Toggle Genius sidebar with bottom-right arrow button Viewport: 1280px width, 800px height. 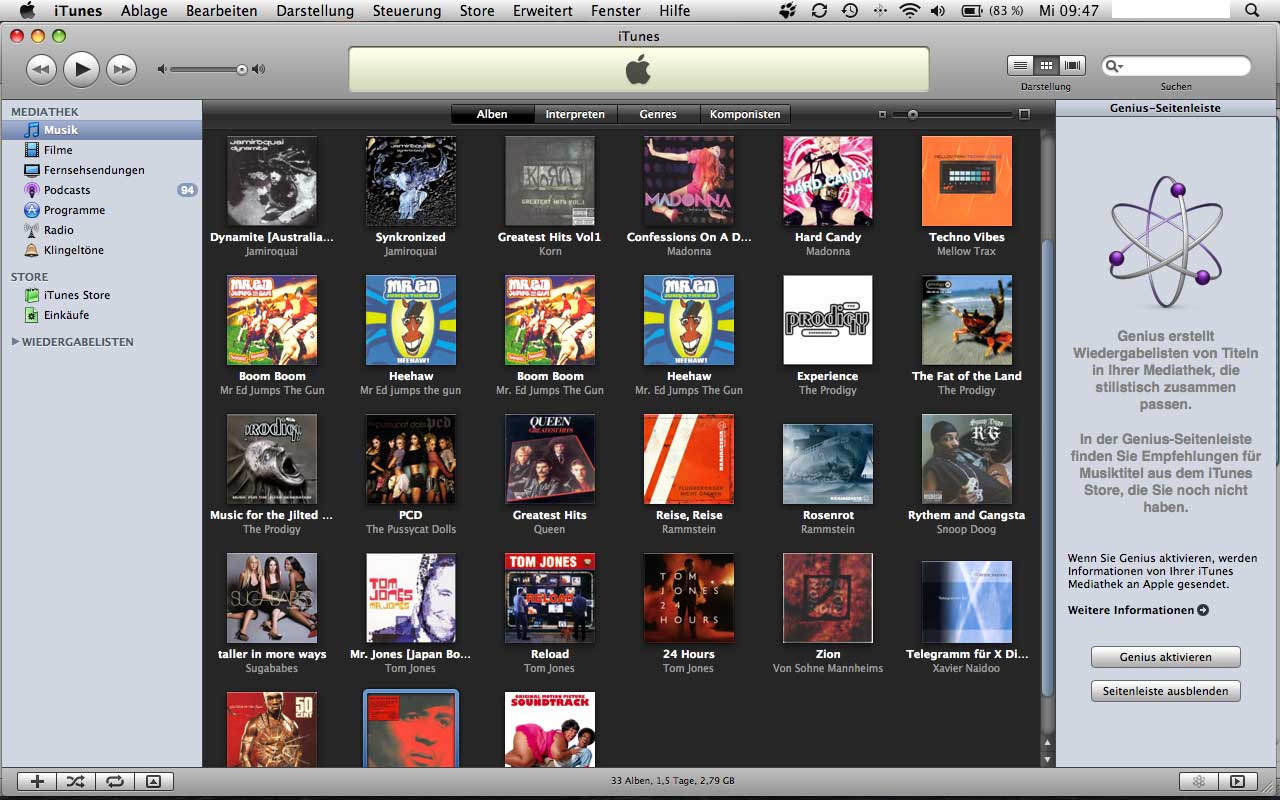(1237, 782)
